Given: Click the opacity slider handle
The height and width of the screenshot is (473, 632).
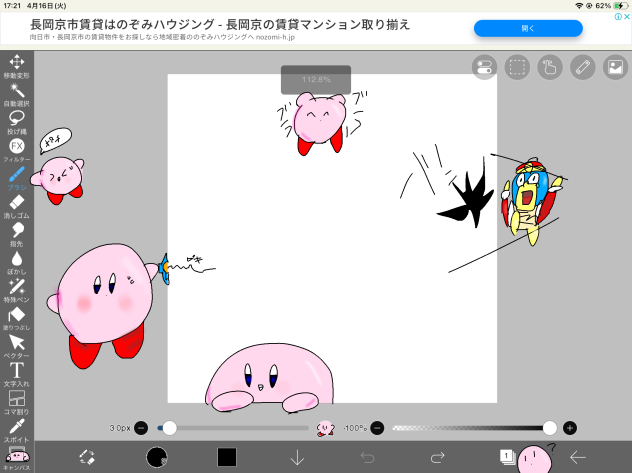Looking at the screenshot, I should [x=550, y=428].
